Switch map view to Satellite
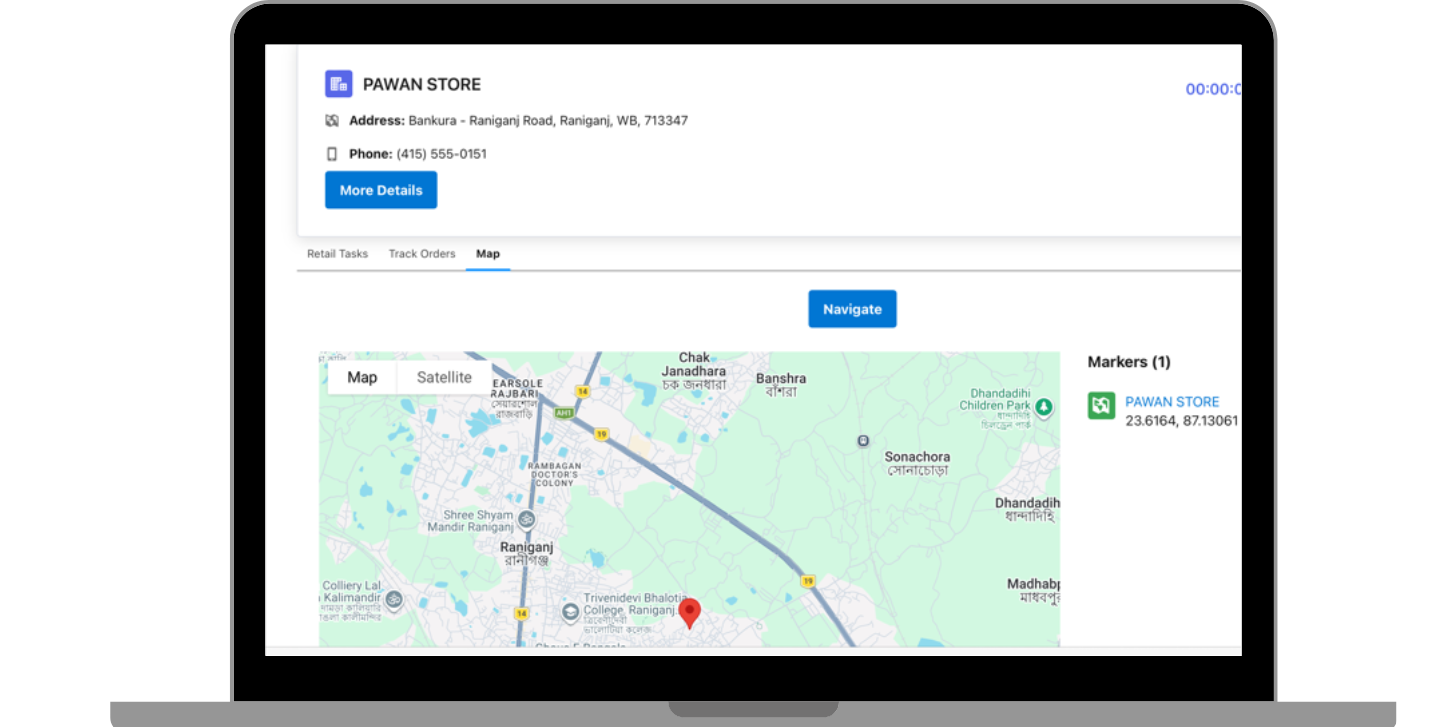The width and height of the screenshot is (1449, 727). pos(444,377)
